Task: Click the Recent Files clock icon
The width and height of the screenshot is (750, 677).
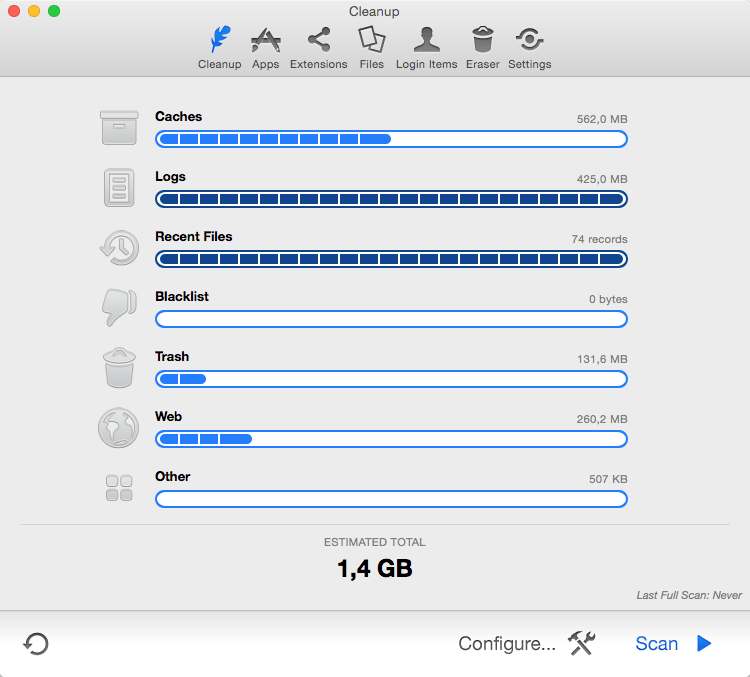Action: (120, 247)
